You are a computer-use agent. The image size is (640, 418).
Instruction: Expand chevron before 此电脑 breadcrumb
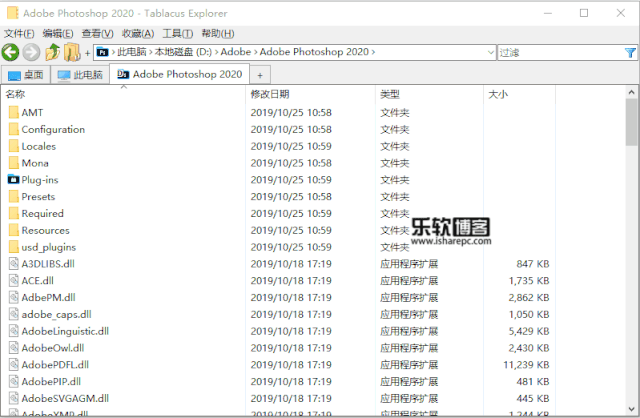coord(113,52)
